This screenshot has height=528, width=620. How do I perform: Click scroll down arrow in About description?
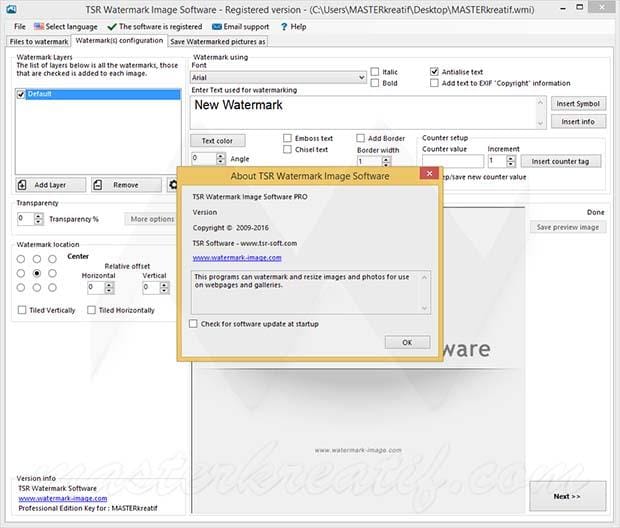click(x=424, y=308)
